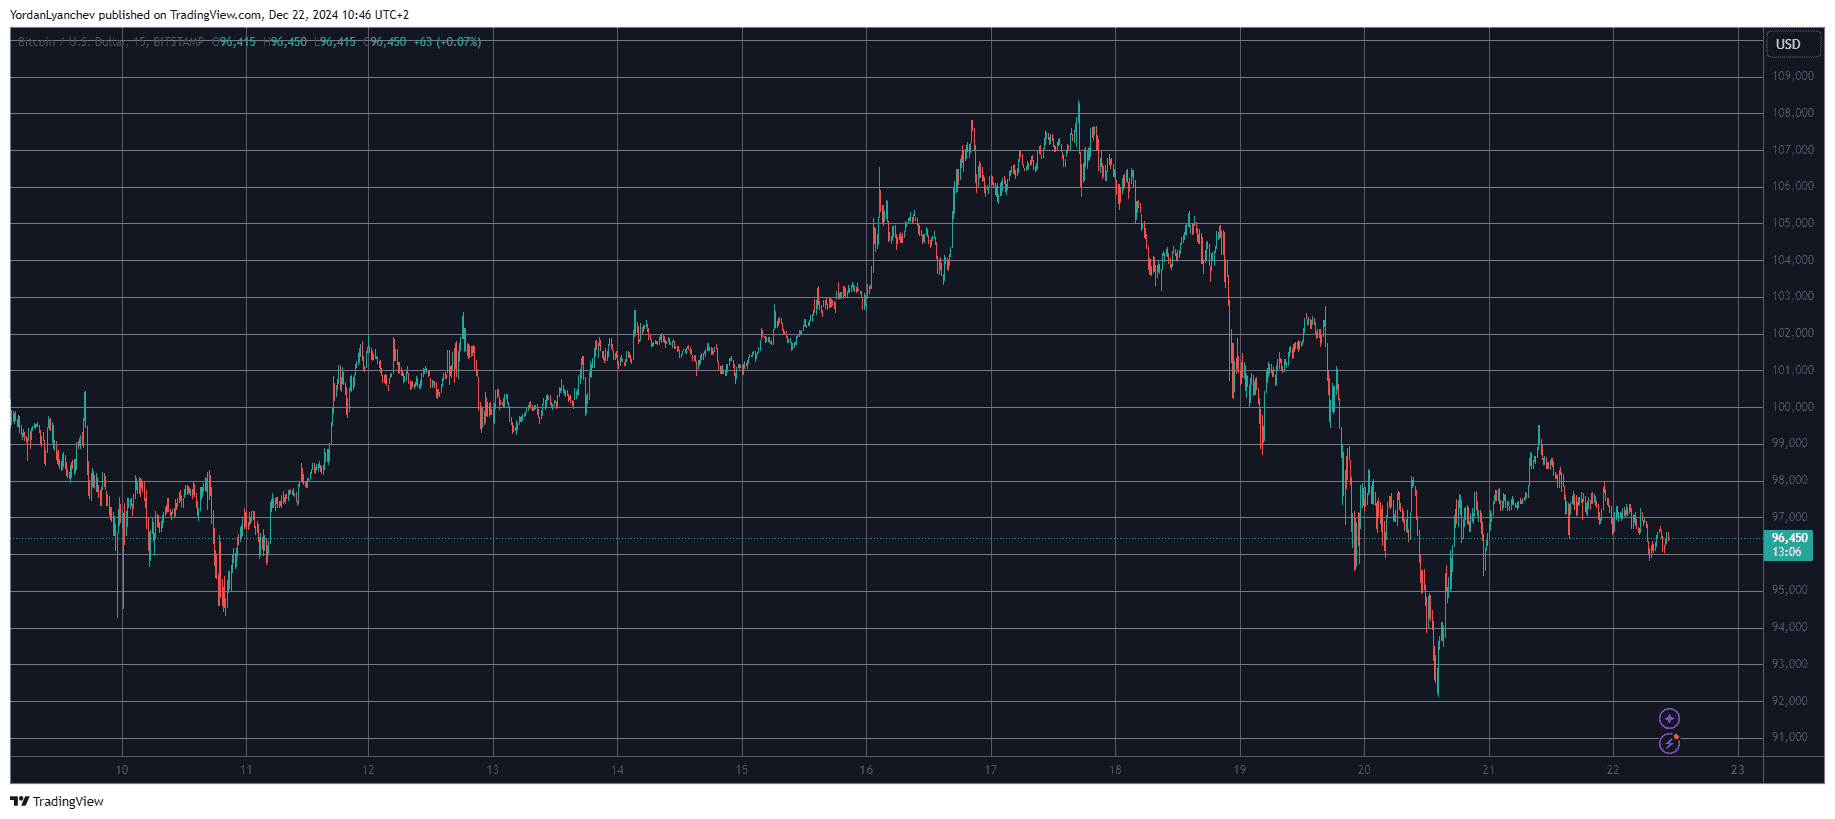Screen dimensions: 1835x819
Task: Click the 105,000 price axis label
Action: pos(1793,223)
